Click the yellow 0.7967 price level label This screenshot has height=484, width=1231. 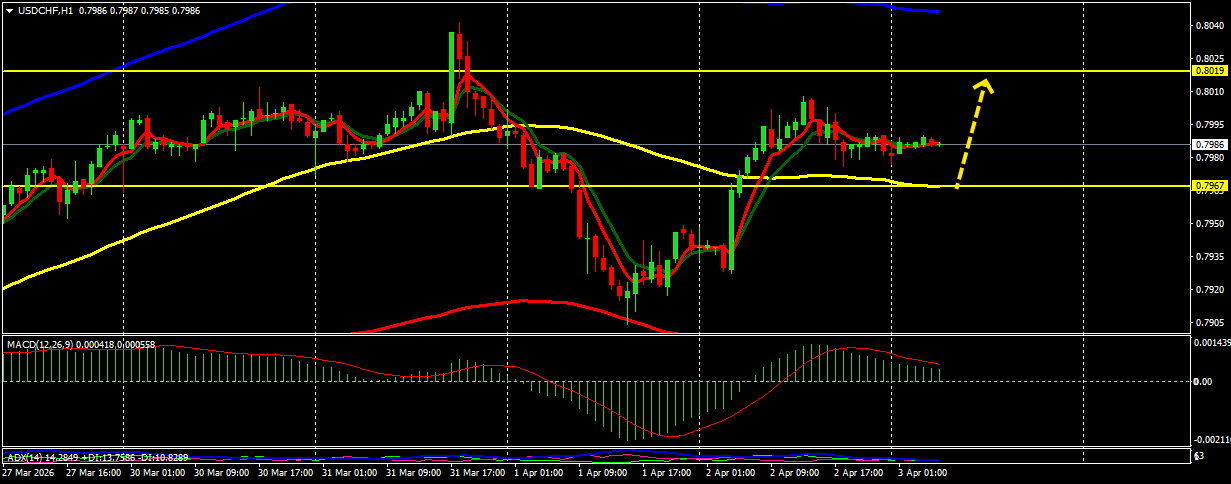click(1210, 186)
